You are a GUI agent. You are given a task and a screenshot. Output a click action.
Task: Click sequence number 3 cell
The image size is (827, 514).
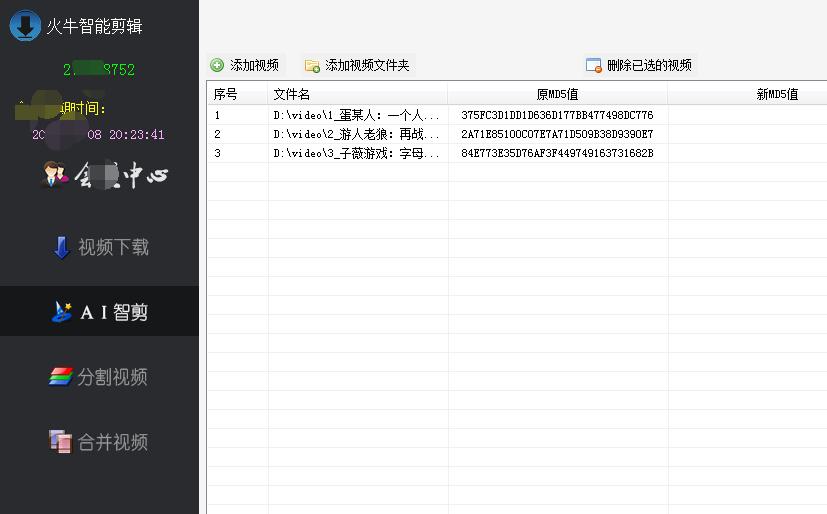217,153
